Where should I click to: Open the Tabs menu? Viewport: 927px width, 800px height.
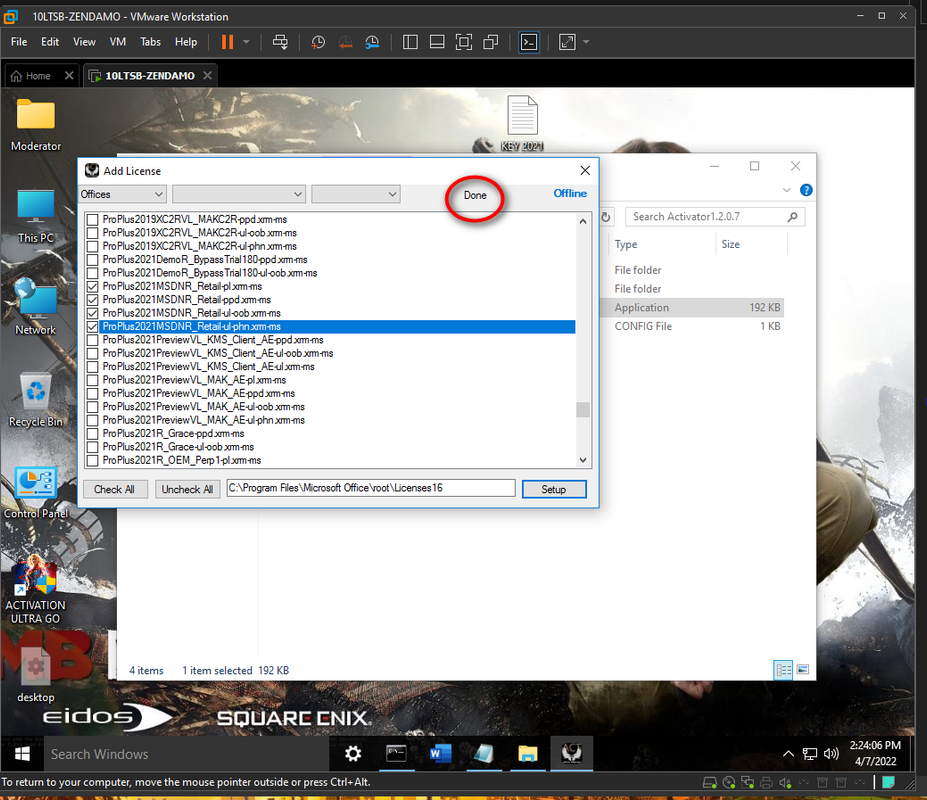point(150,42)
